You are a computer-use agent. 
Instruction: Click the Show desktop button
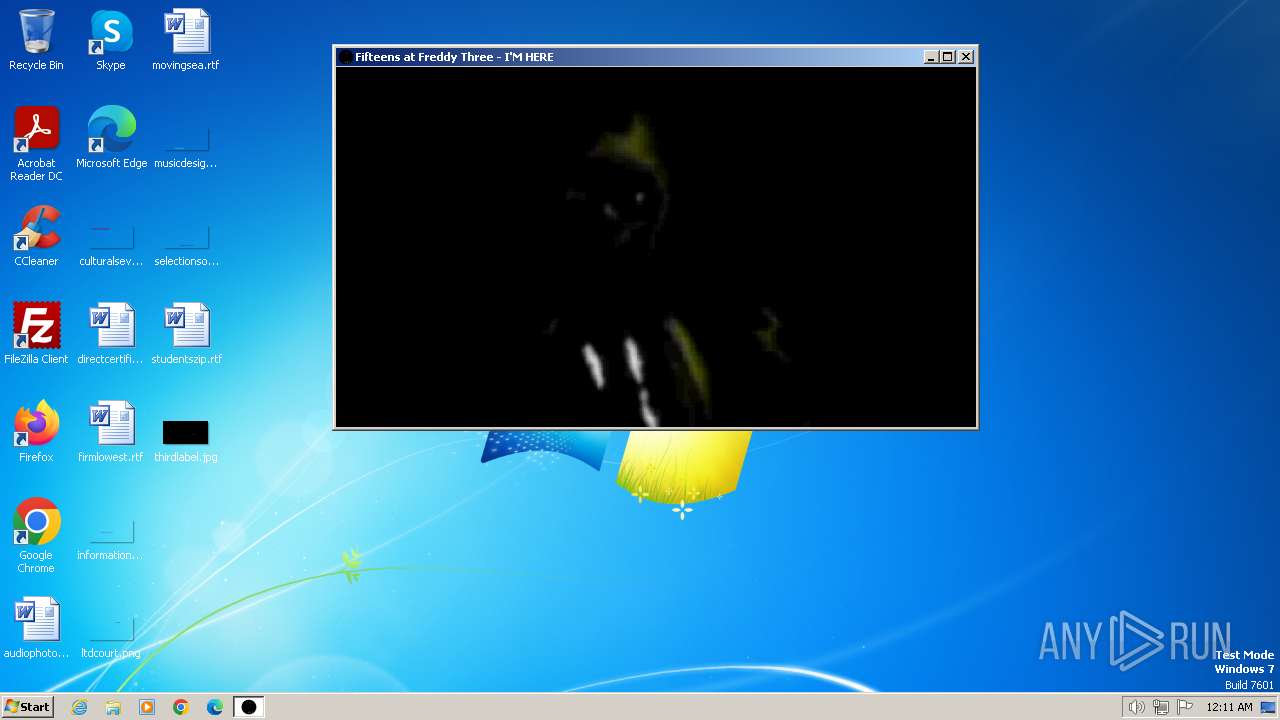(1268, 707)
